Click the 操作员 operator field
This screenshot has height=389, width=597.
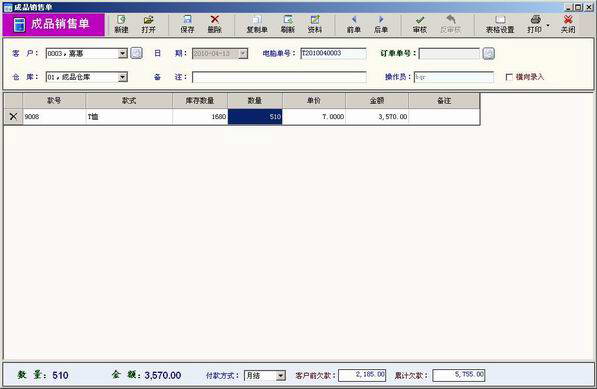[453, 77]
